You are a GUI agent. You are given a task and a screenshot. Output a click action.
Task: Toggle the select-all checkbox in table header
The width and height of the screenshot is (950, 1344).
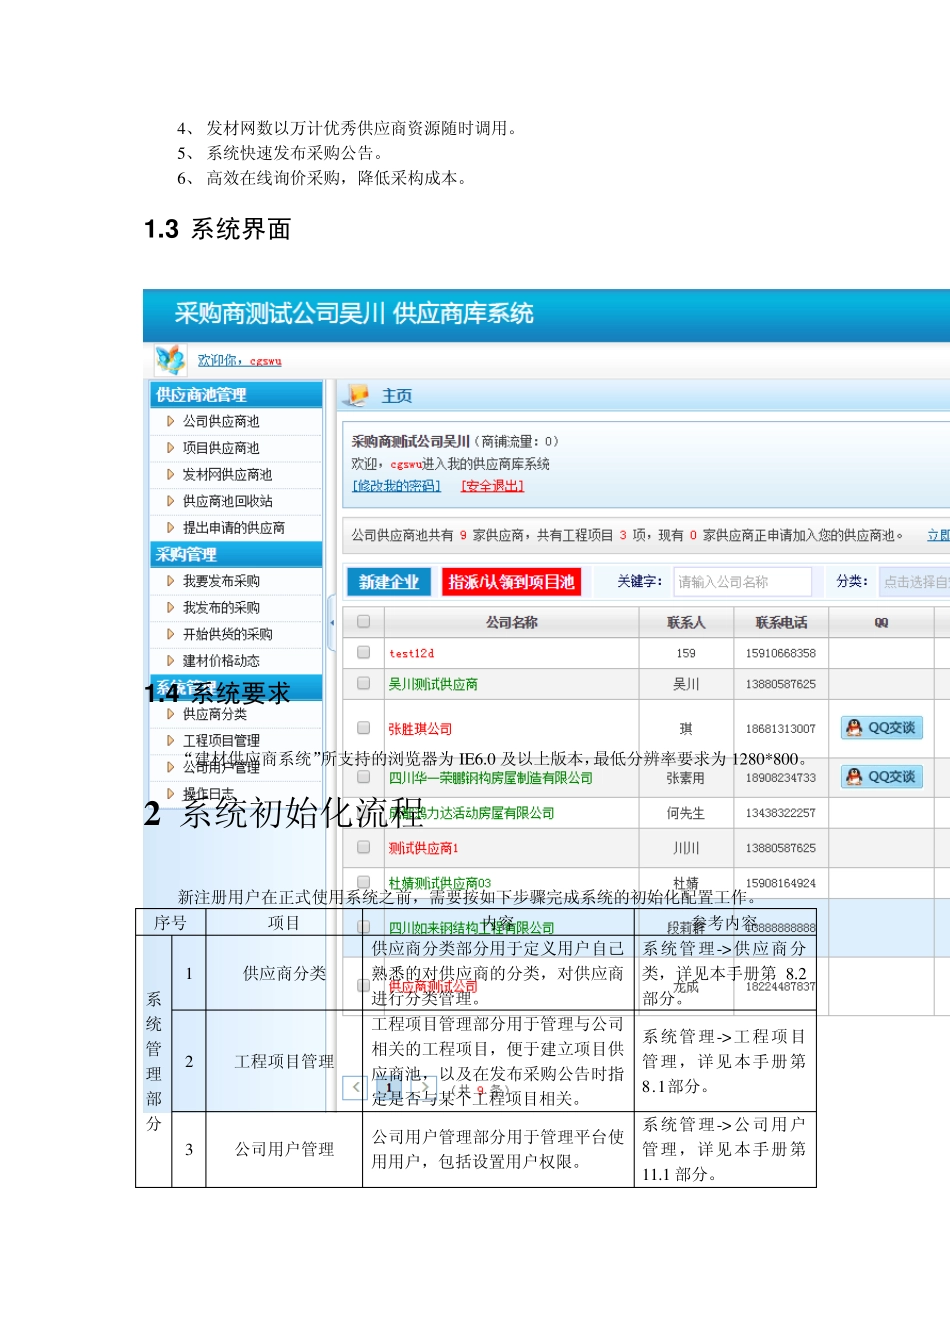[364, 622]
